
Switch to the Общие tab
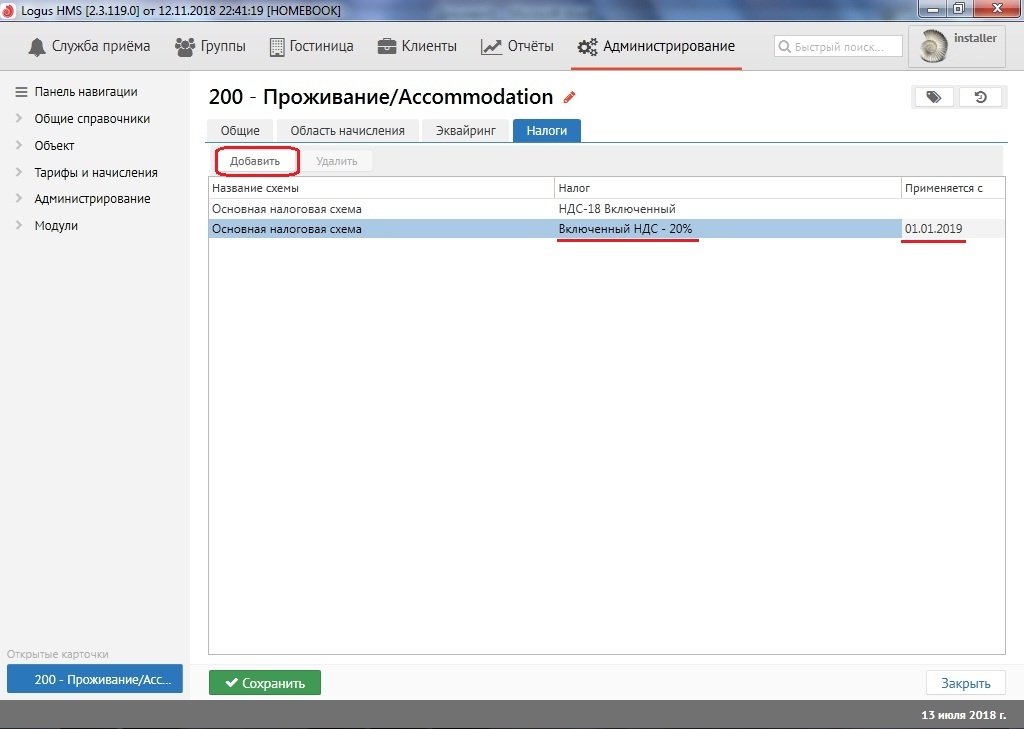pyautogui.click(x=240, y=130)
